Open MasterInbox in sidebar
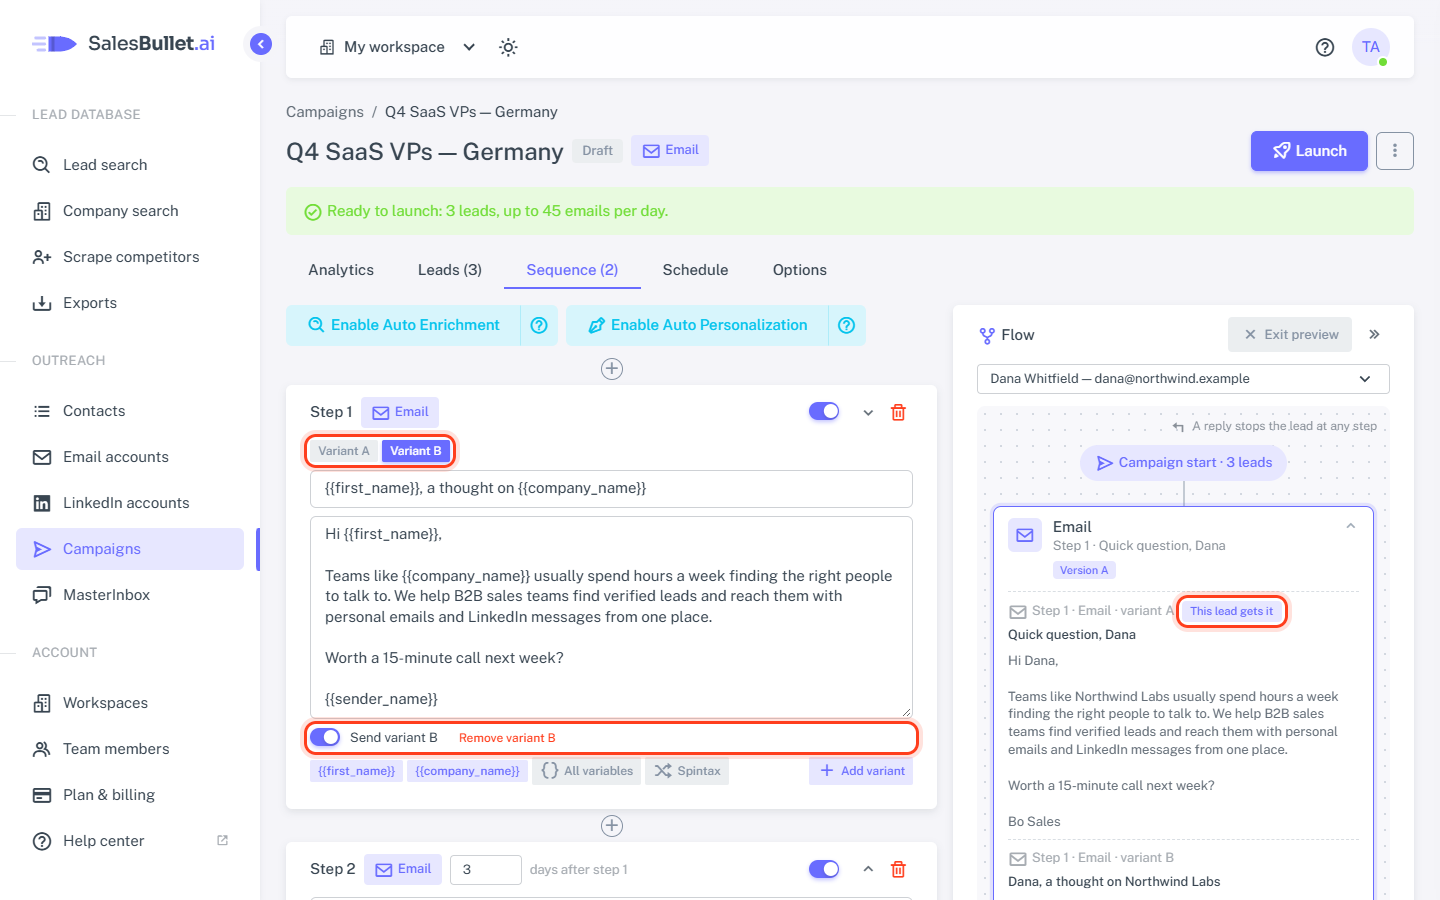This screenshot has width=1440, height=900. point(130,595)
